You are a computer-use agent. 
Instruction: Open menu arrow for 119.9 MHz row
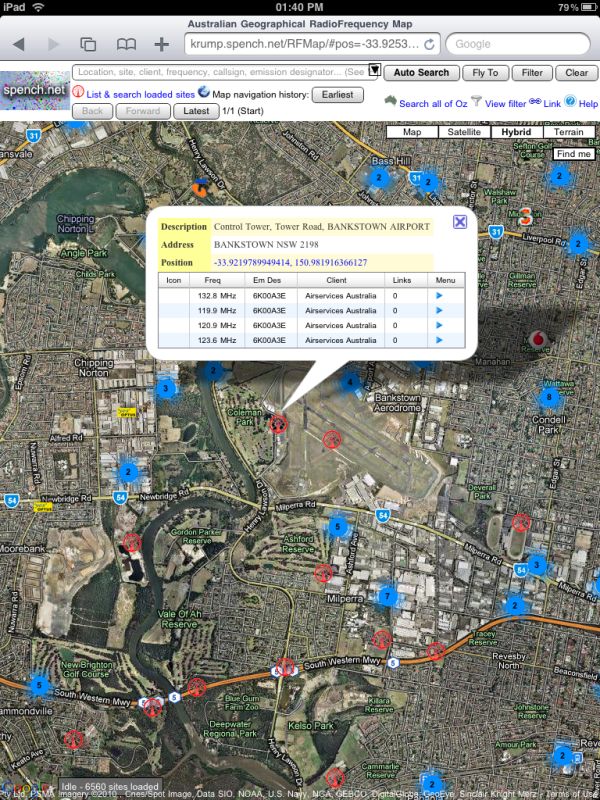[x=439, y=310]
